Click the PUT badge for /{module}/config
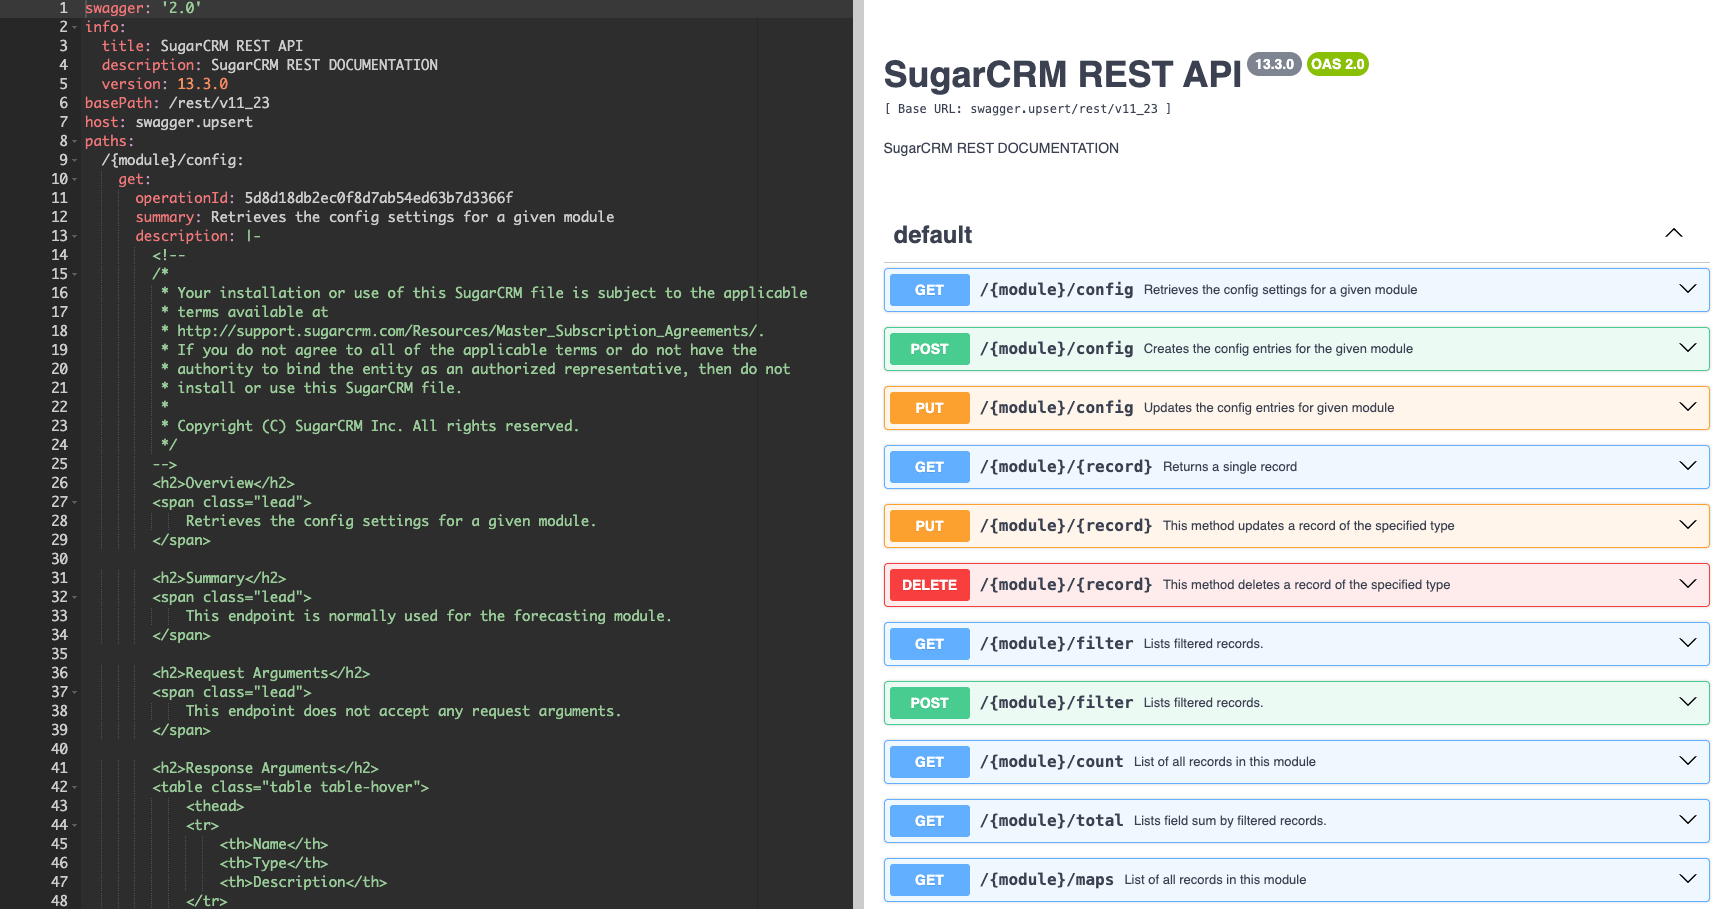Viewport: 1727px width, 909px height. (929, 408)
